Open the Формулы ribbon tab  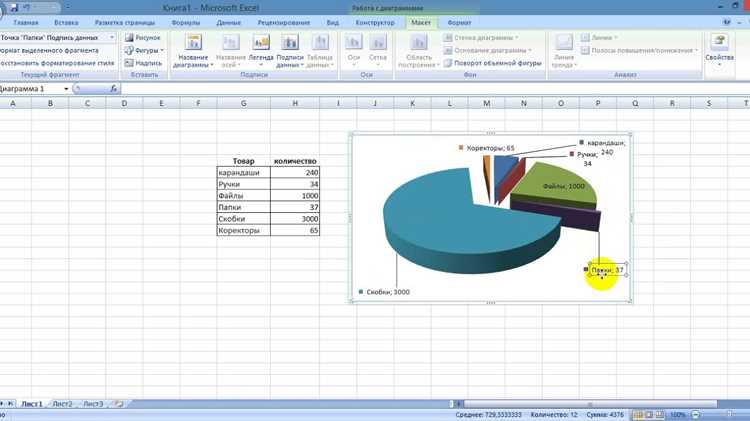(x=186, y=22)
